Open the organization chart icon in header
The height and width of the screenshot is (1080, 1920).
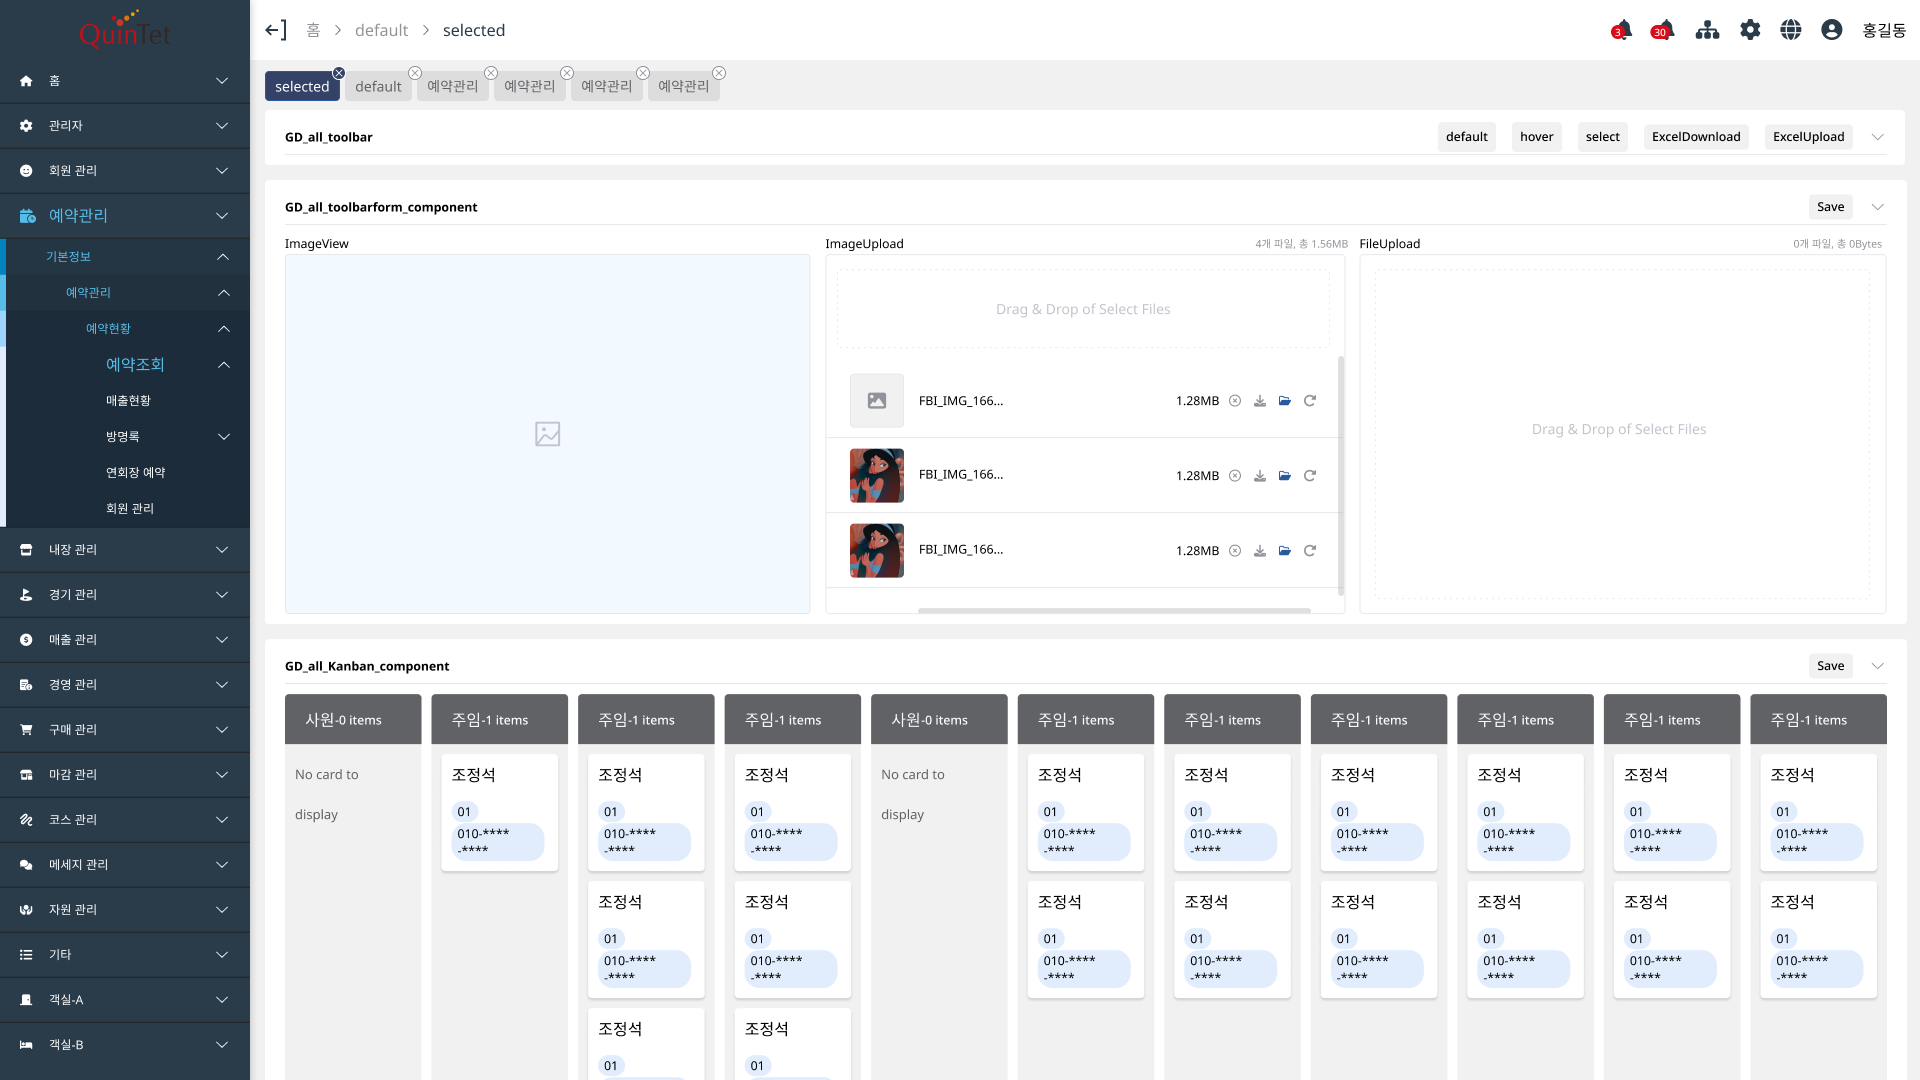coord(1707,30)
